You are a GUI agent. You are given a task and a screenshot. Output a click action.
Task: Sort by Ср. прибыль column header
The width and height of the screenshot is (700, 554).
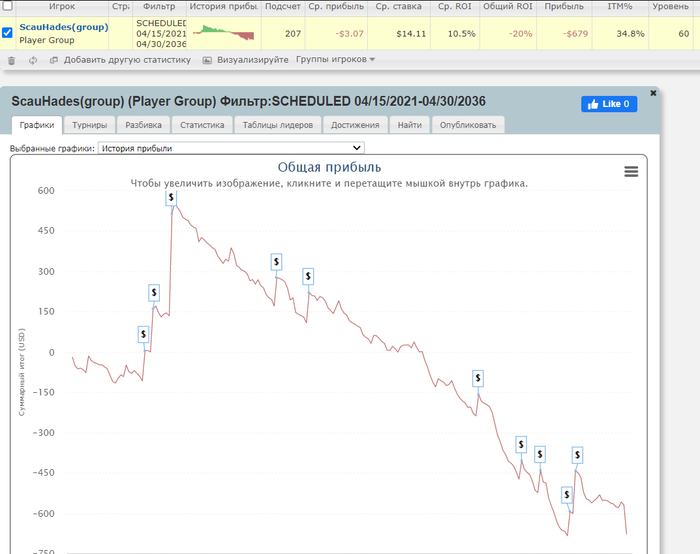coord(336,6)
